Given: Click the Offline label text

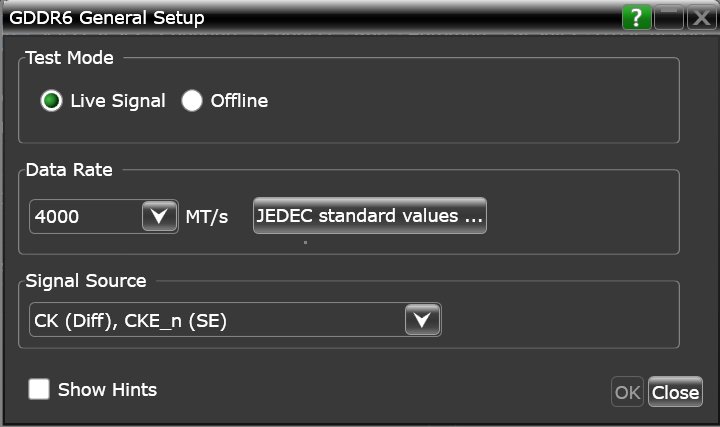Looking at the screenshot, I should click(x=239, y=101).
